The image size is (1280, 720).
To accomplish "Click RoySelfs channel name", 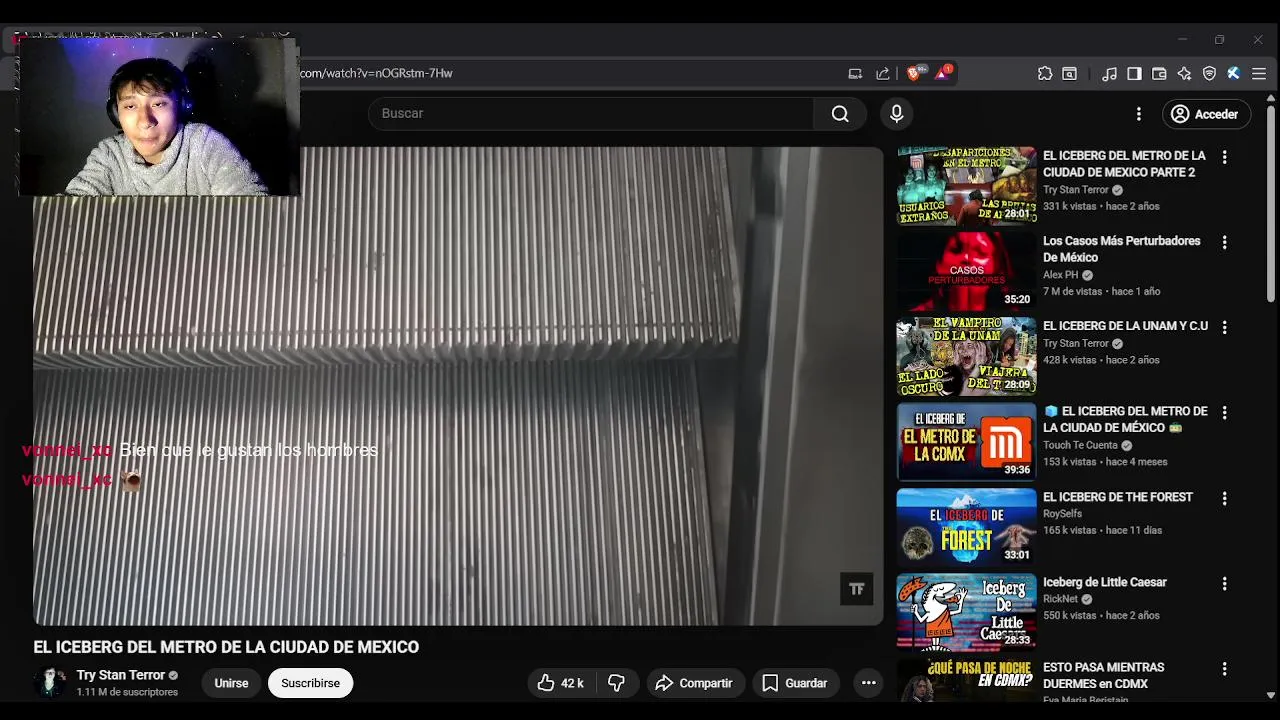I will 1062,514.
